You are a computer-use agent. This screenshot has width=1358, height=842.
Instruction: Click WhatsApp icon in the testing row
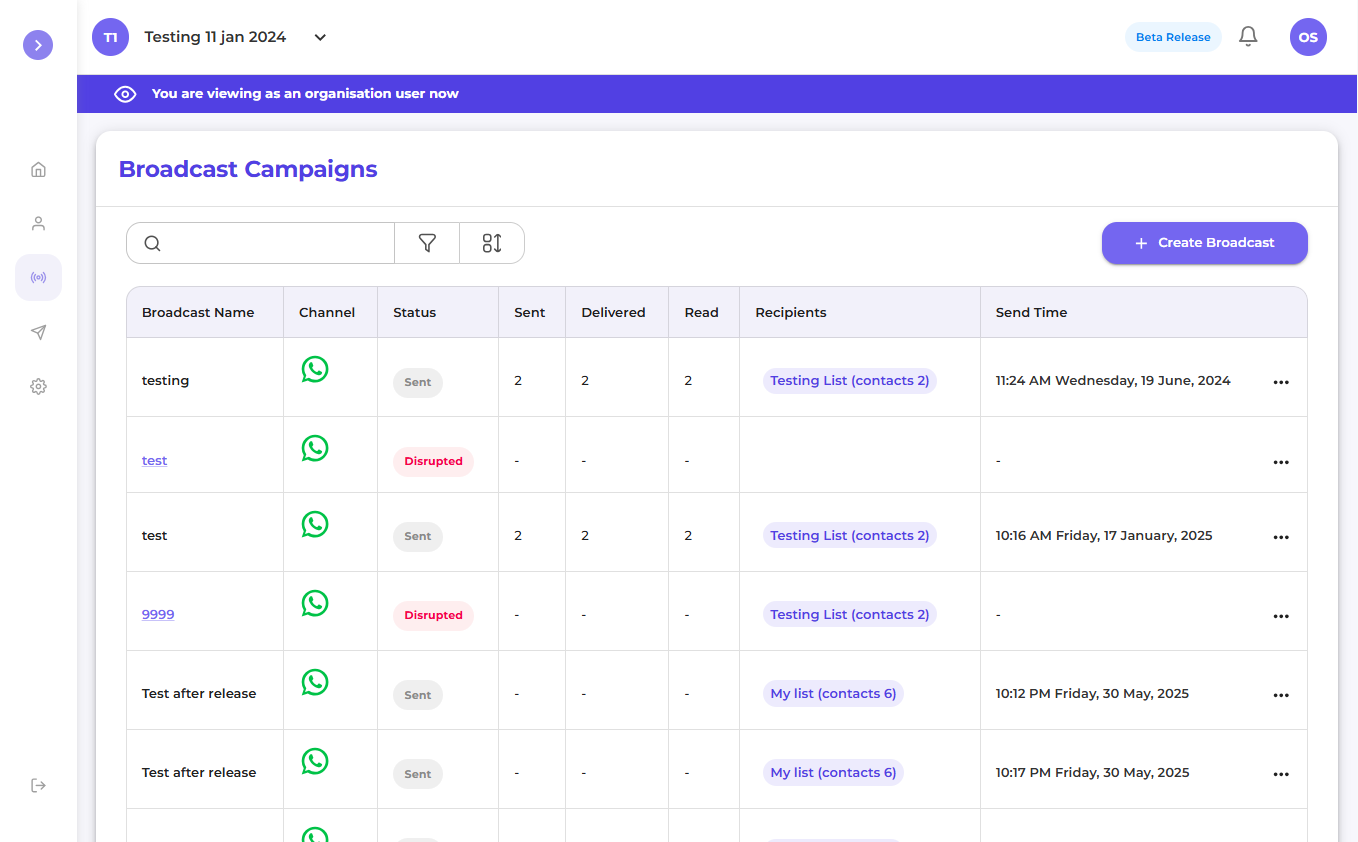pos(315,369)
